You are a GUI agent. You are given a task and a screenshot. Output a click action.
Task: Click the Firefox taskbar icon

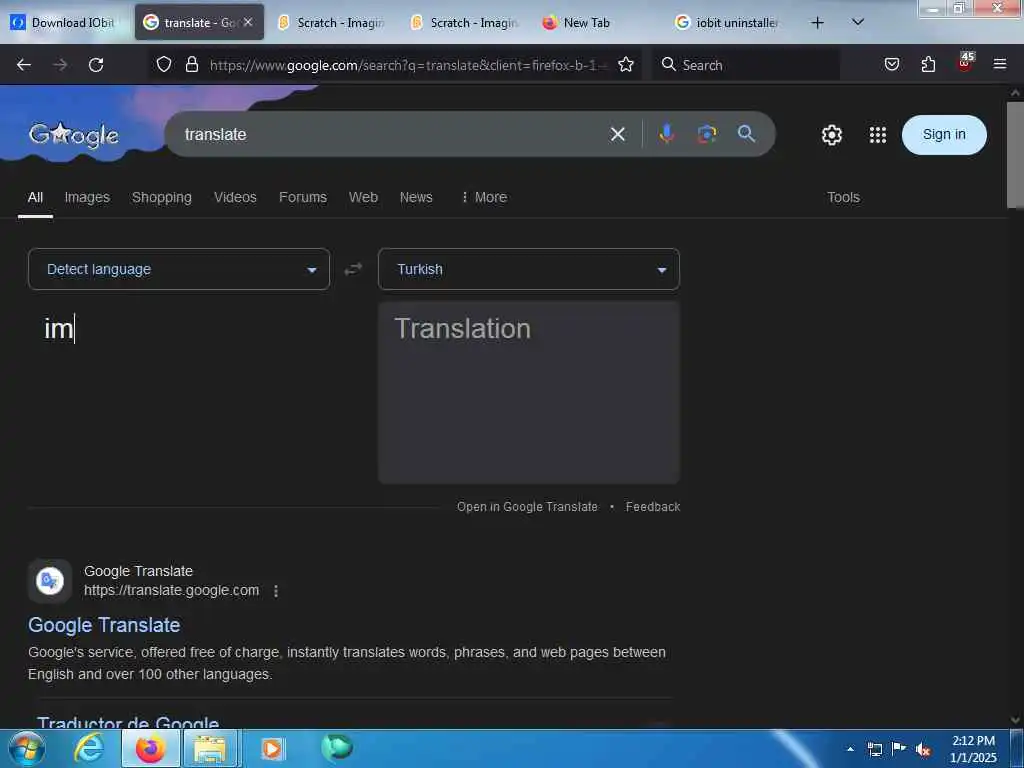click(150, 748)
